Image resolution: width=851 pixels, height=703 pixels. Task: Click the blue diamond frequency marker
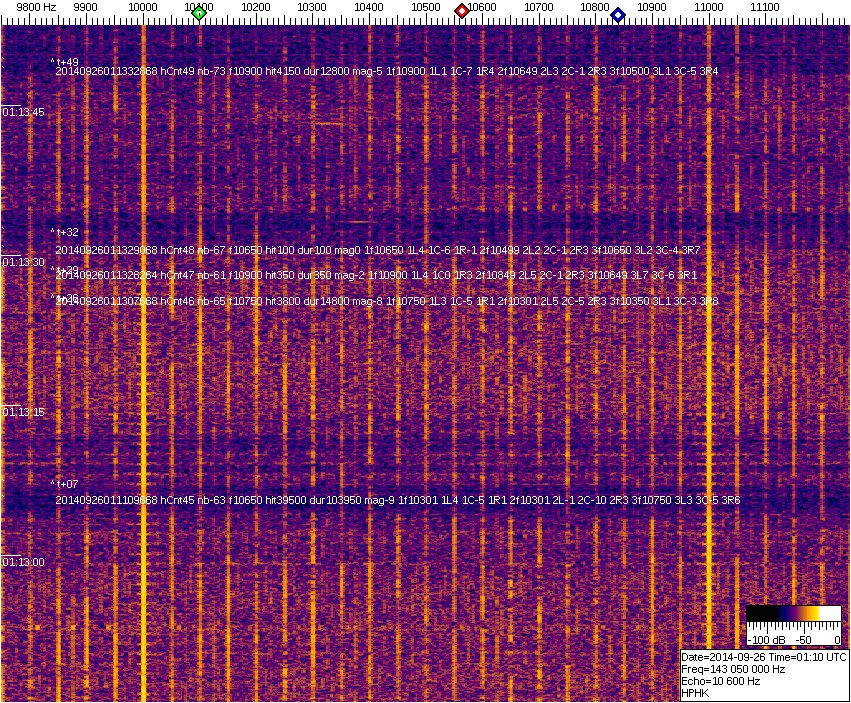(x=618, y=15)
